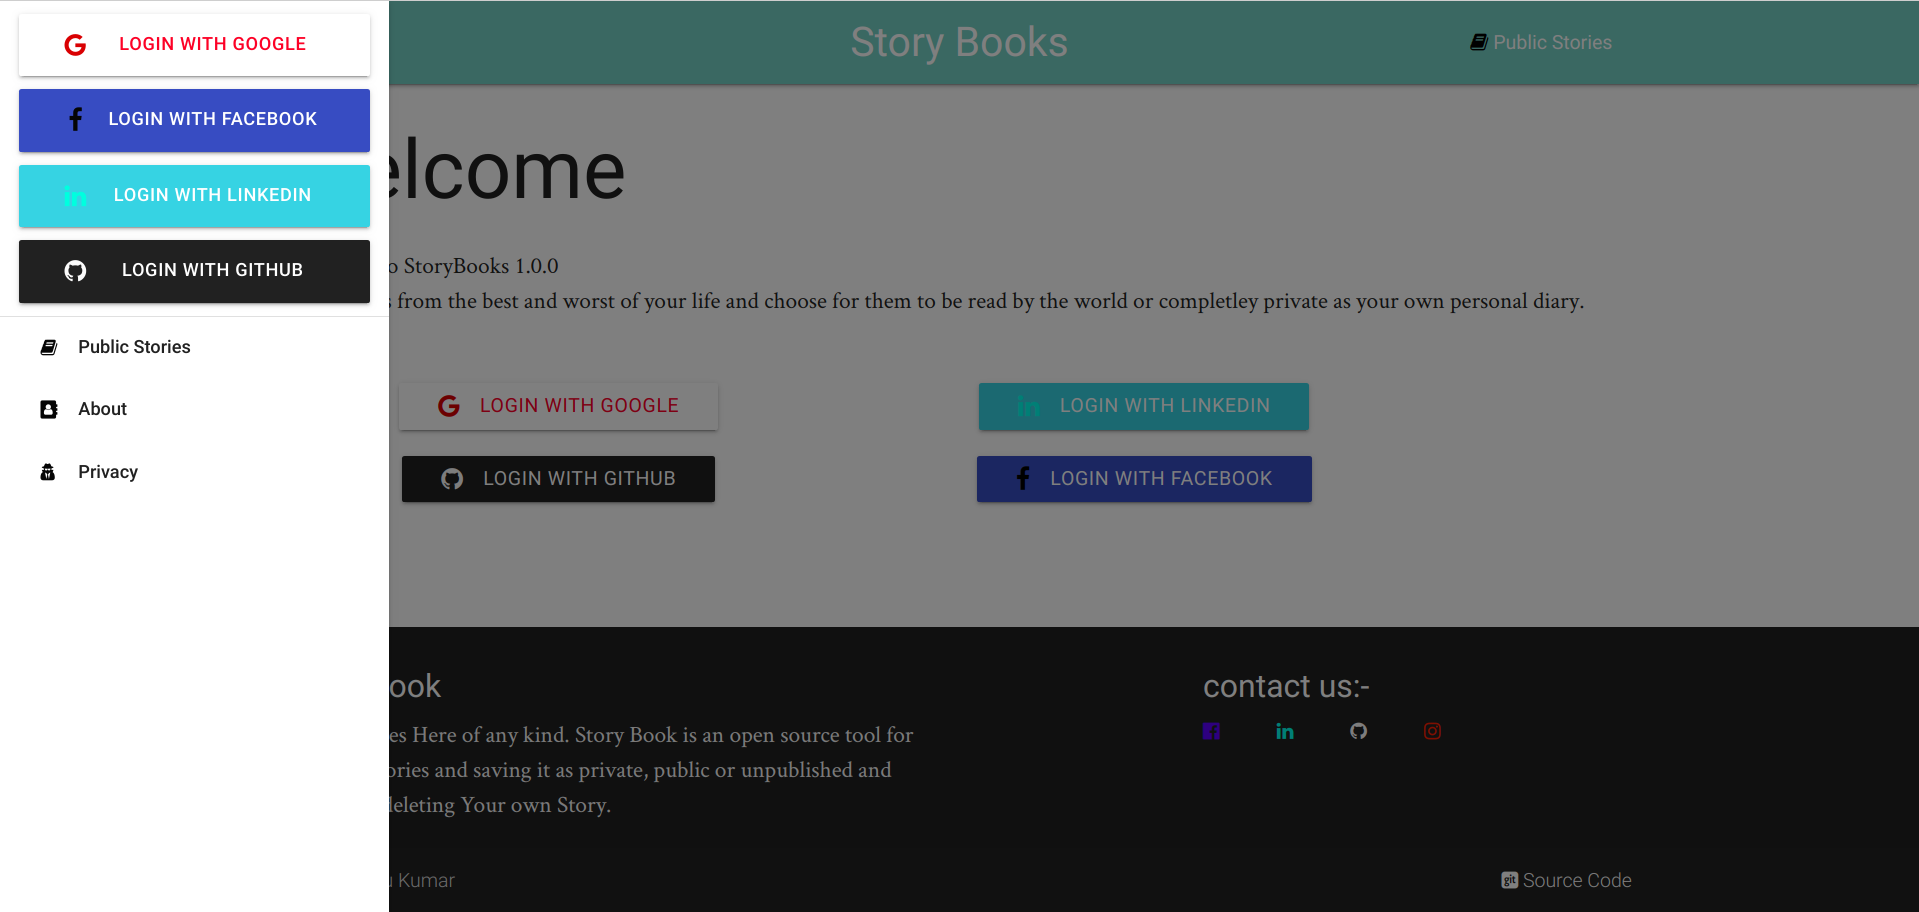Select sidebar Login with GitHub button
The height and width of the screenshot is (912, 1919).
coord(194,271)
